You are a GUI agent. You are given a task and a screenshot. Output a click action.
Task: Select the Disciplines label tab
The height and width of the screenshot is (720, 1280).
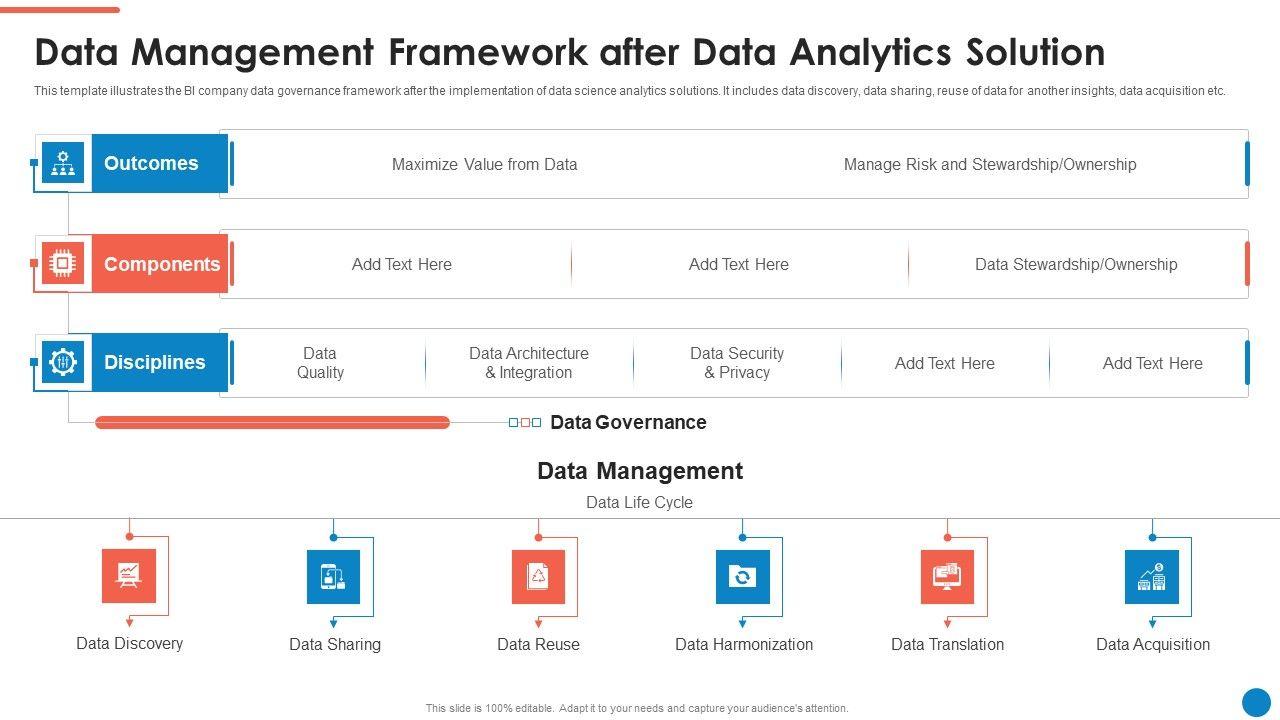coord(154,362)
